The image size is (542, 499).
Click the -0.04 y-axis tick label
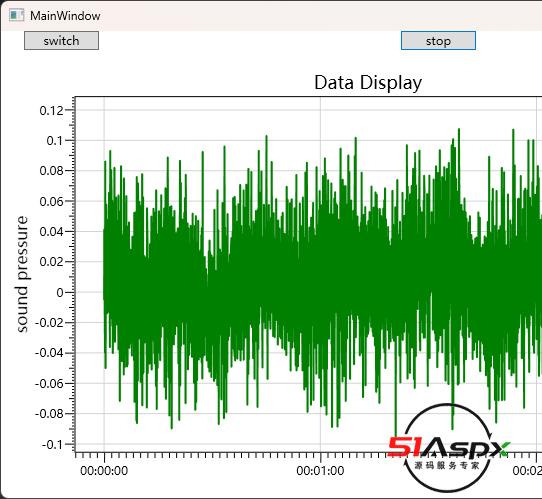[49, 353]
